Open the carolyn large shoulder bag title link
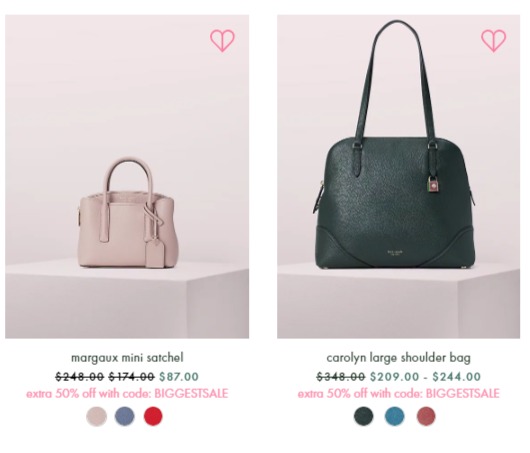The width and height of the screenshot is (530, 453). point(399,358)
